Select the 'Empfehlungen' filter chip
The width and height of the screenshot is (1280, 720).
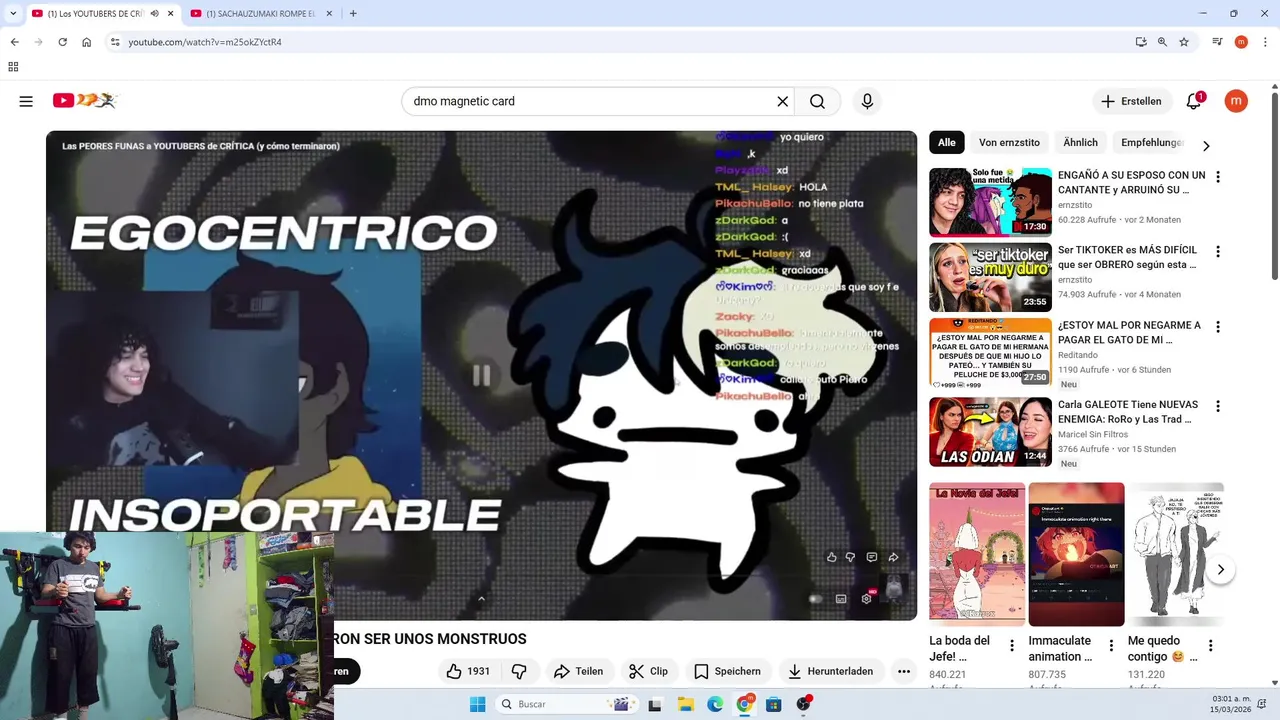(x=1151, y=142)
